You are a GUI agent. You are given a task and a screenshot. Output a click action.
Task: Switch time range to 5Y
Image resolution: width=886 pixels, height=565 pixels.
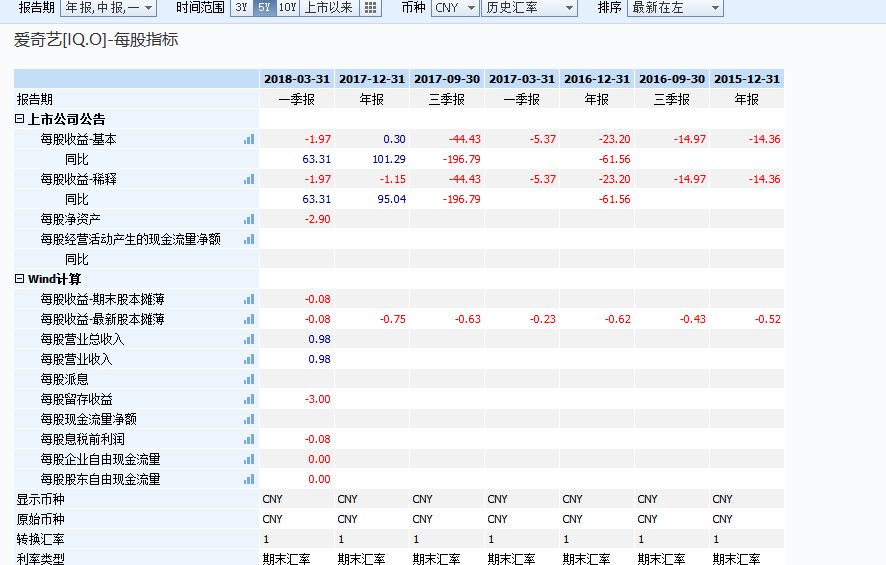(263, 8)
